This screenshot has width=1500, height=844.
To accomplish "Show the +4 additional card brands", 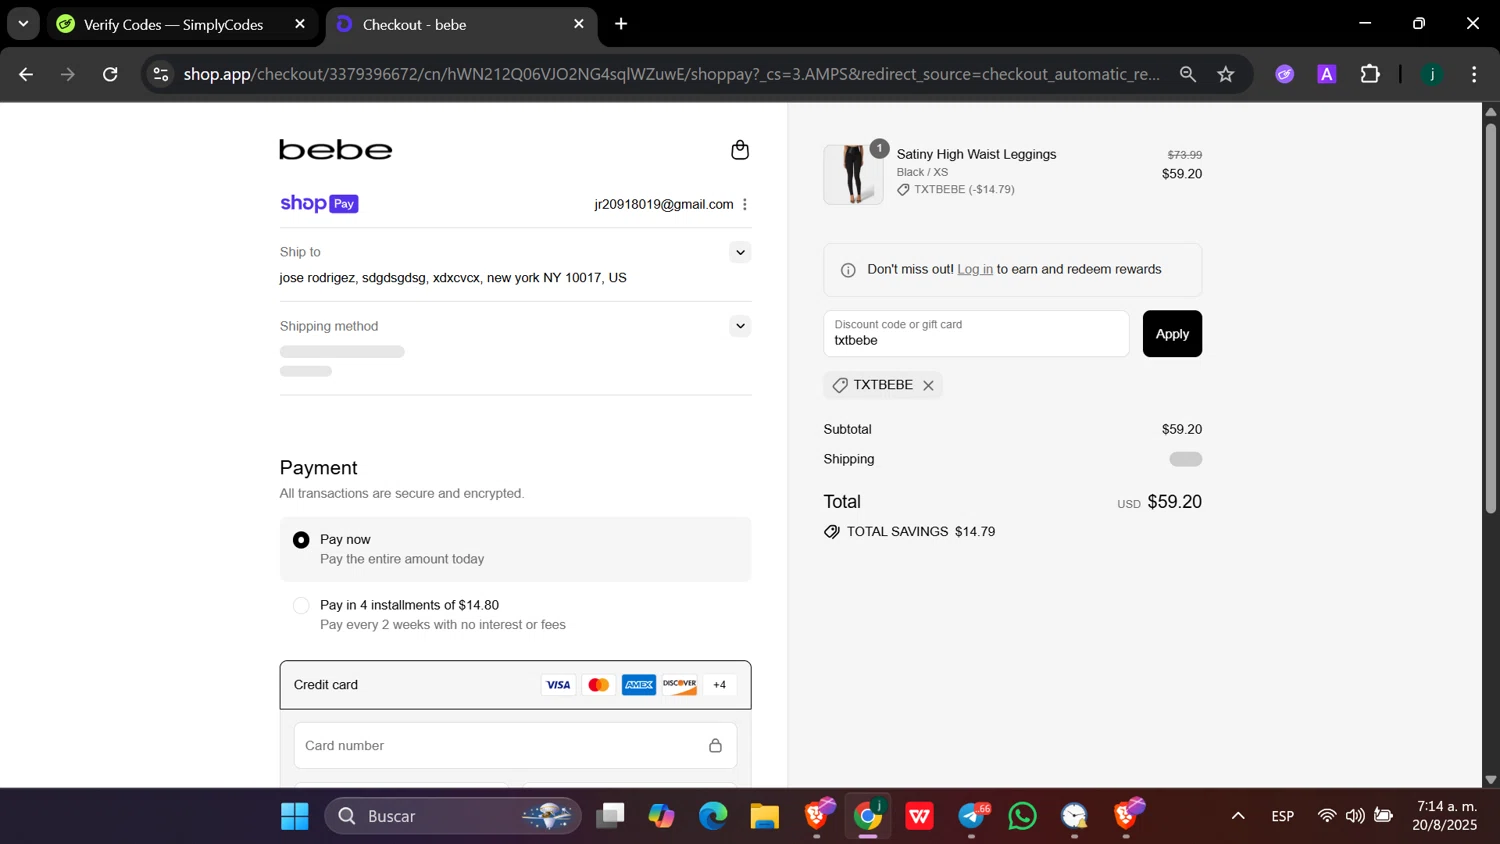I will point(720,685).
